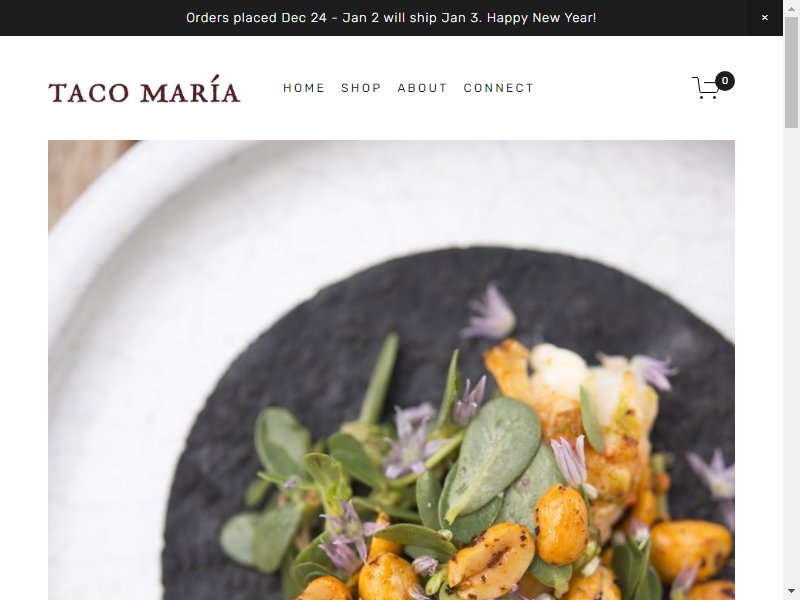Click the taco hero photo
Viewport: 800px width, 600px height.
pyautogui.click(x=391, y=370)
